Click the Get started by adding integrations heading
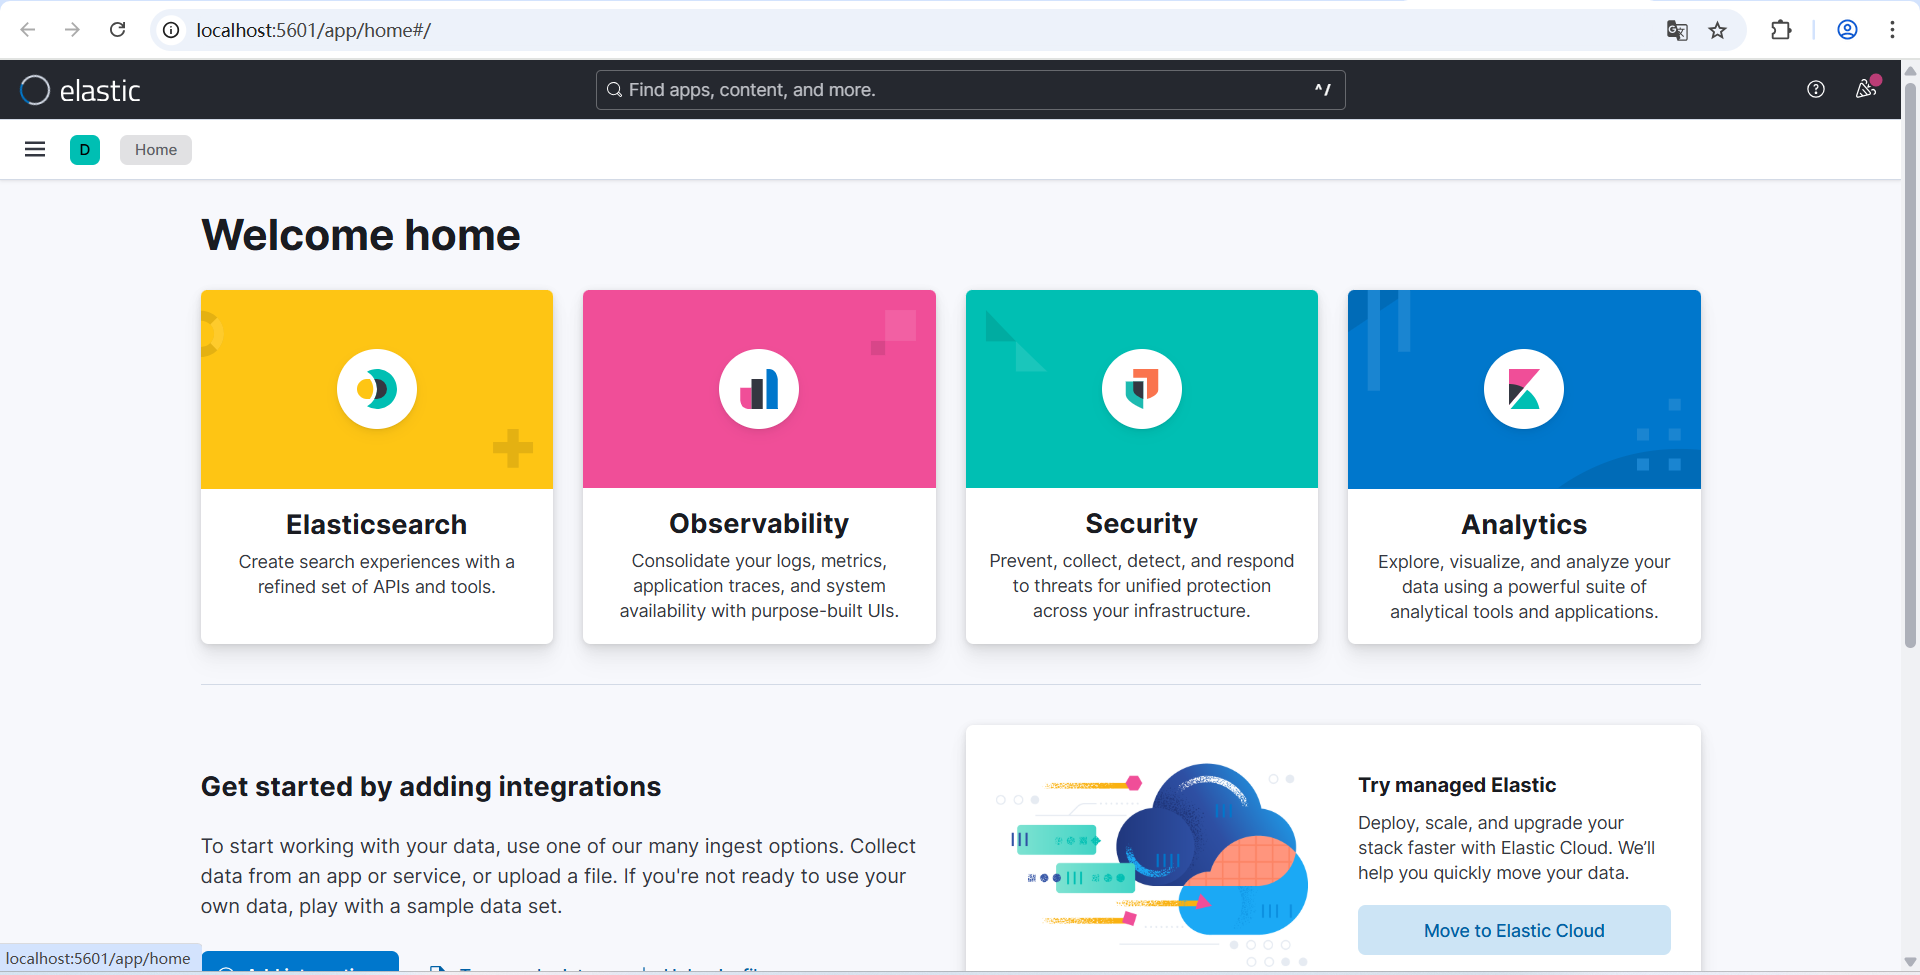The width and height of the screenshot is (1920, 975). (x=431, y=787)
